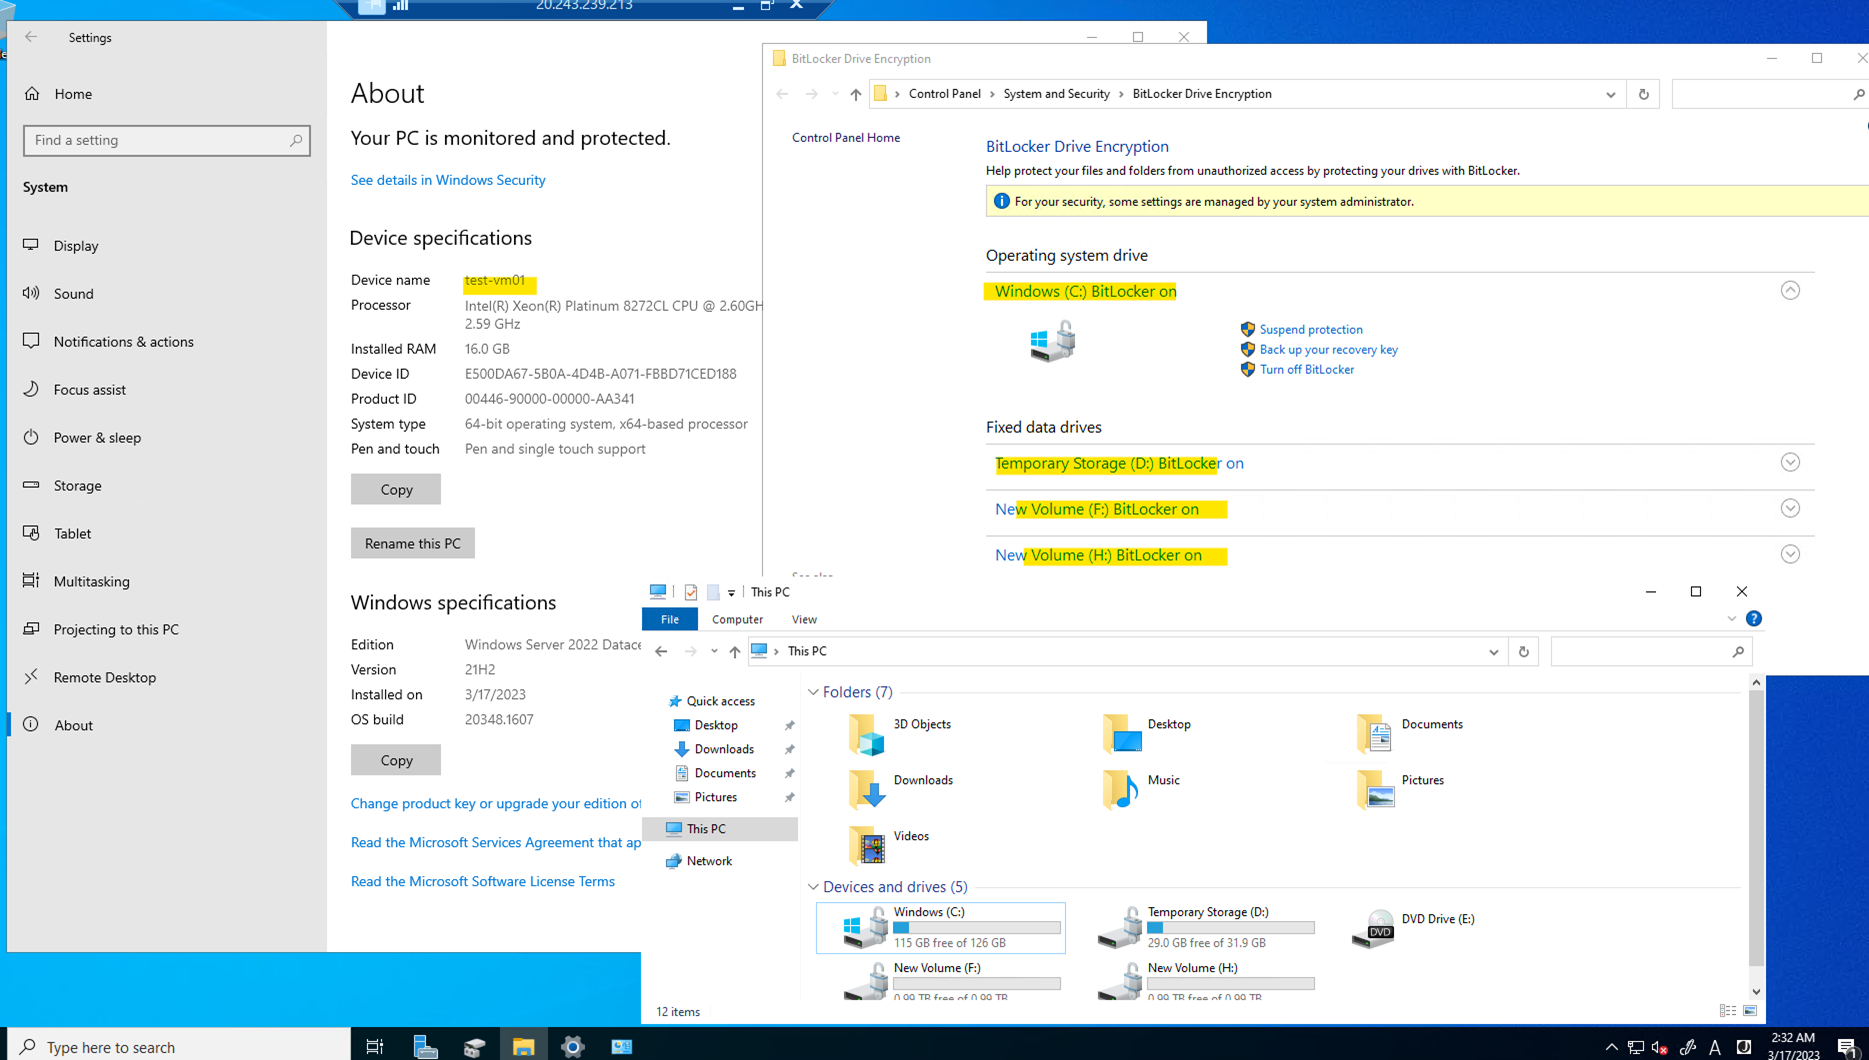The width and height of the screenshot is (1869, 1060).
Task: Expand New Volume (H:) BitLocker details
Action: pyautogui.click(x=1789, y=555)
